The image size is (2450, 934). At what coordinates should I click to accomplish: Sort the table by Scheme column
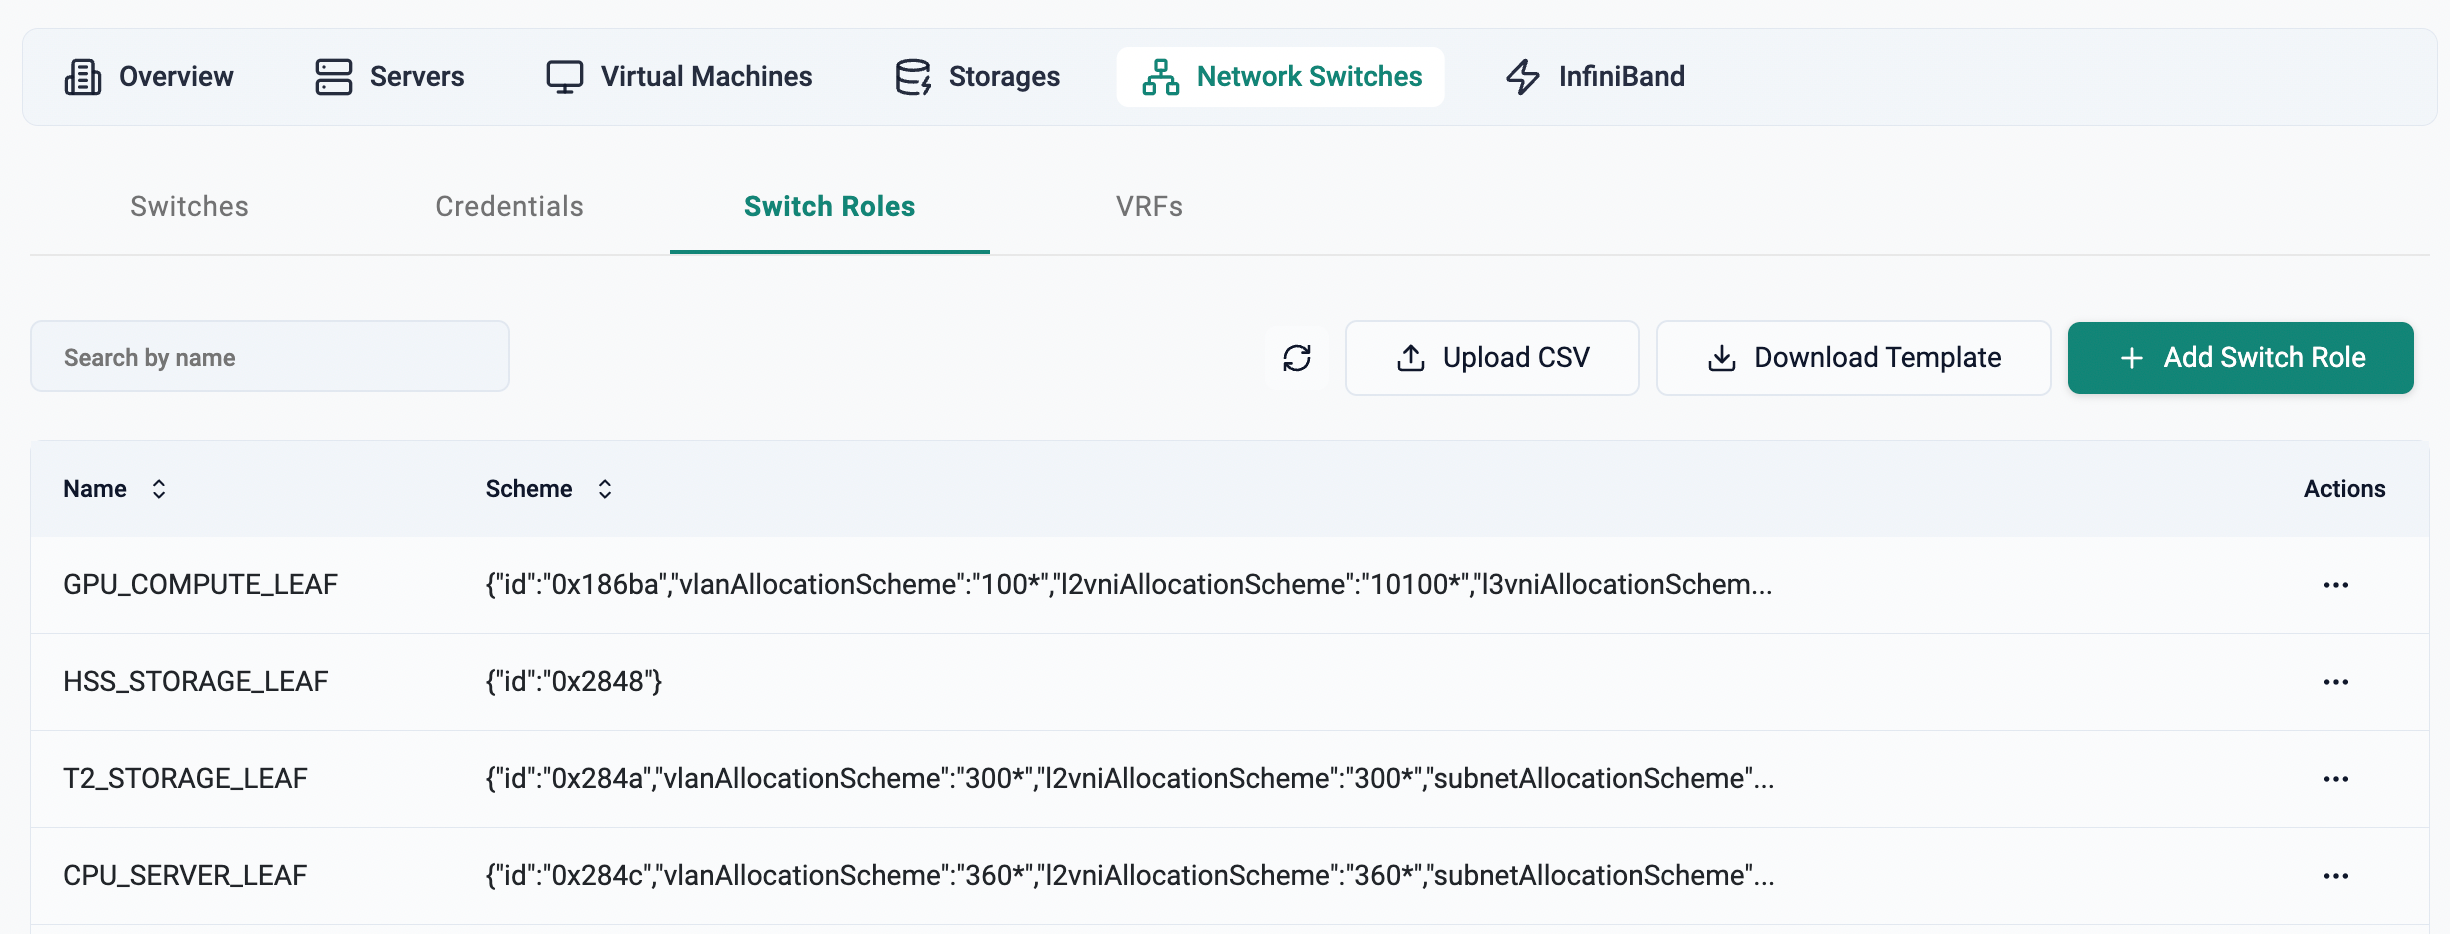coord(604,489)
